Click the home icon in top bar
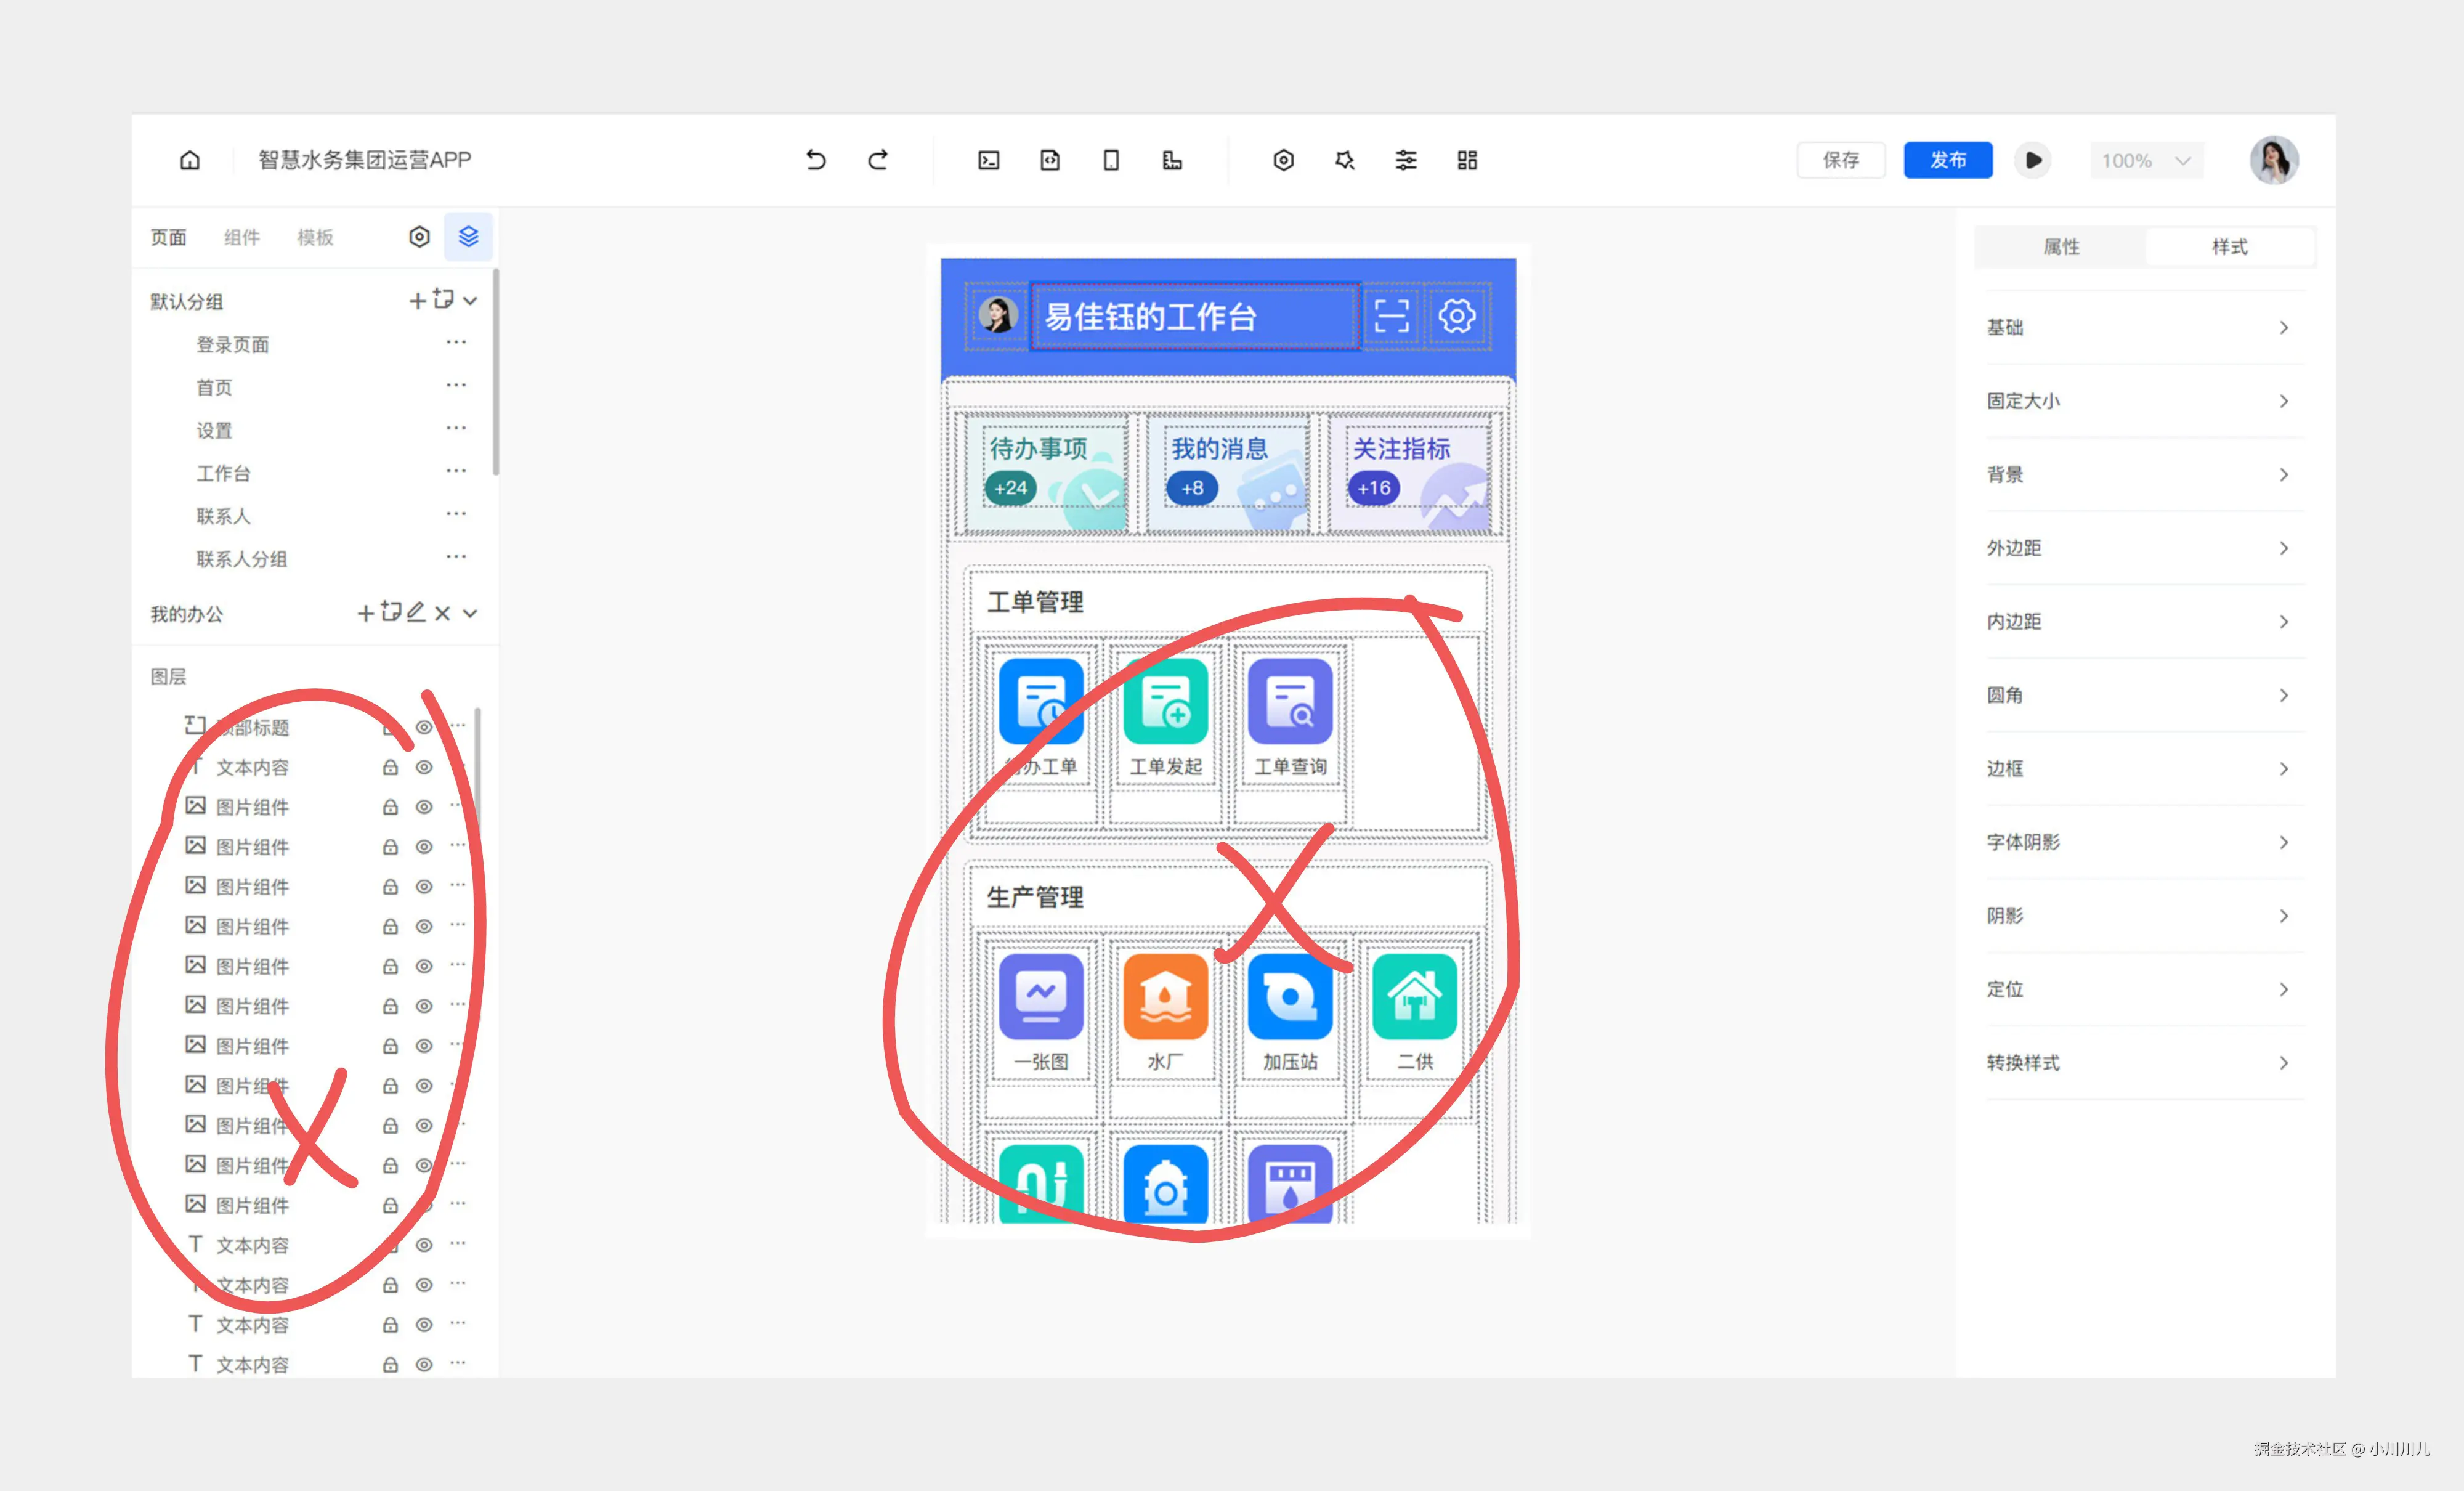The image size is (2464, 1491). click(190, 160)
